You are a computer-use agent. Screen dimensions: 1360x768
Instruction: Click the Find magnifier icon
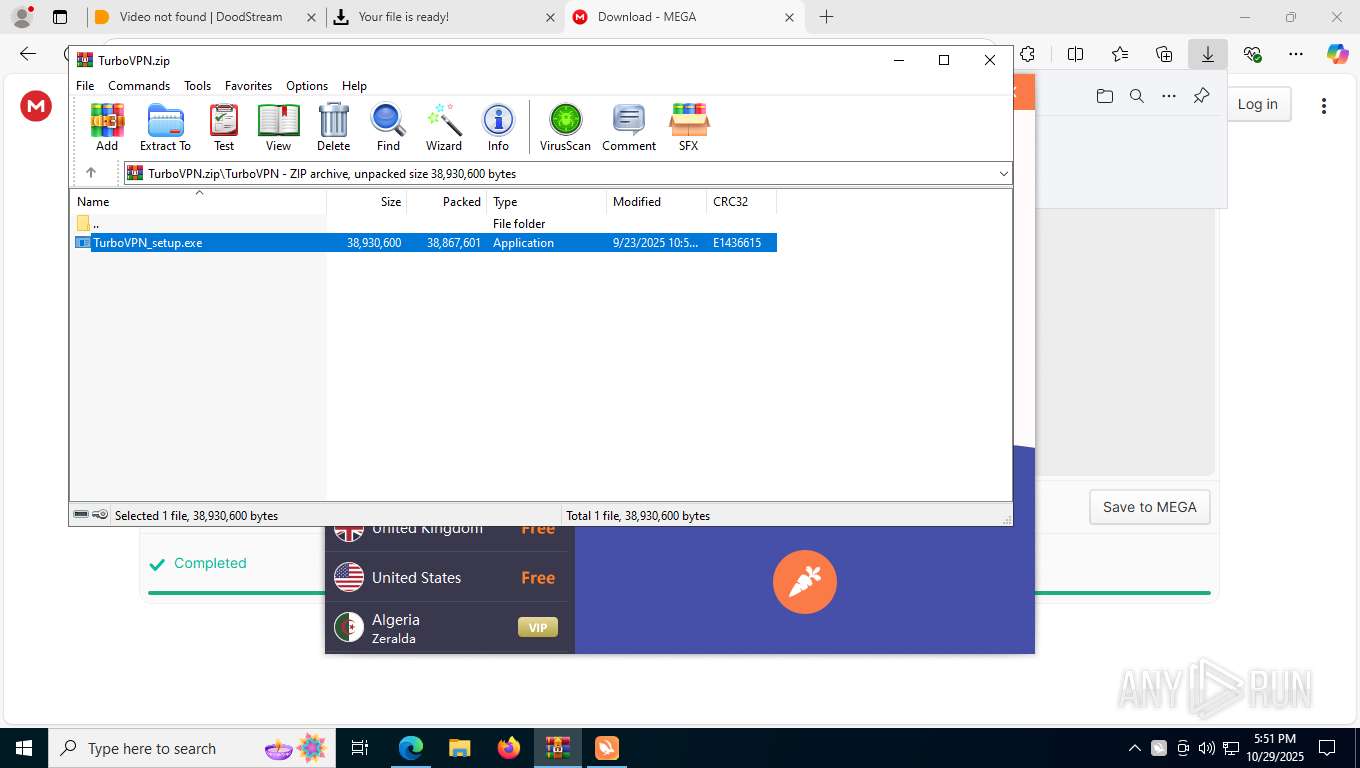[388, 127]
